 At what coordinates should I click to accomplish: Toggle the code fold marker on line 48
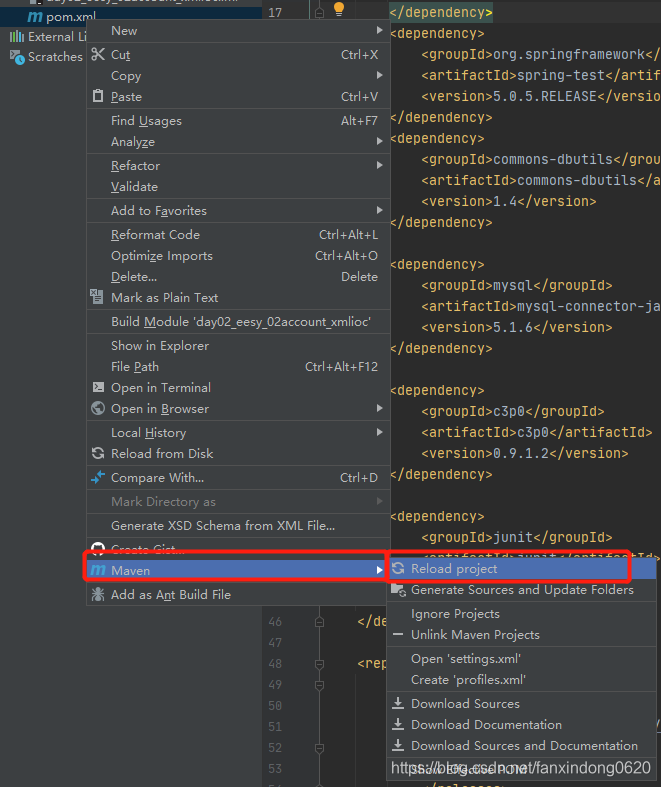pos(319,664)
